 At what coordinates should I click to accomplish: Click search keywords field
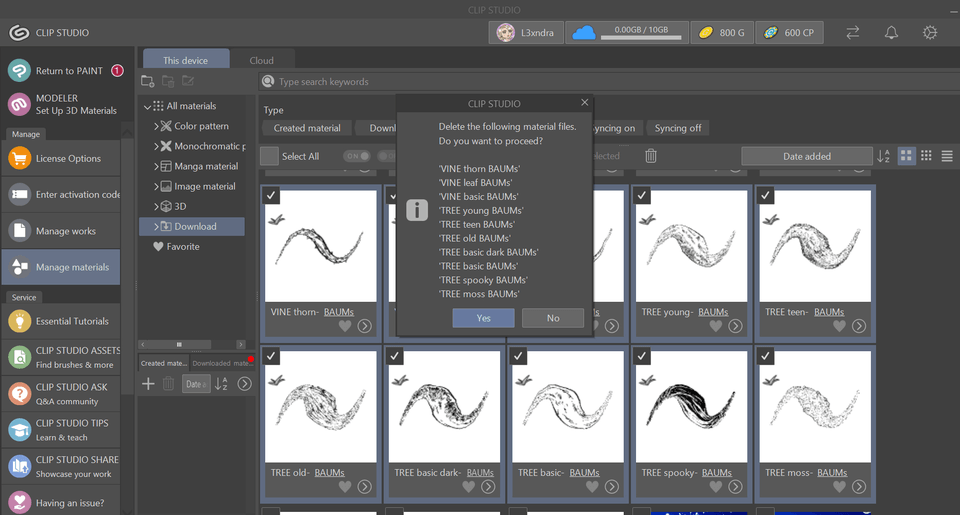tap(609, 81)
